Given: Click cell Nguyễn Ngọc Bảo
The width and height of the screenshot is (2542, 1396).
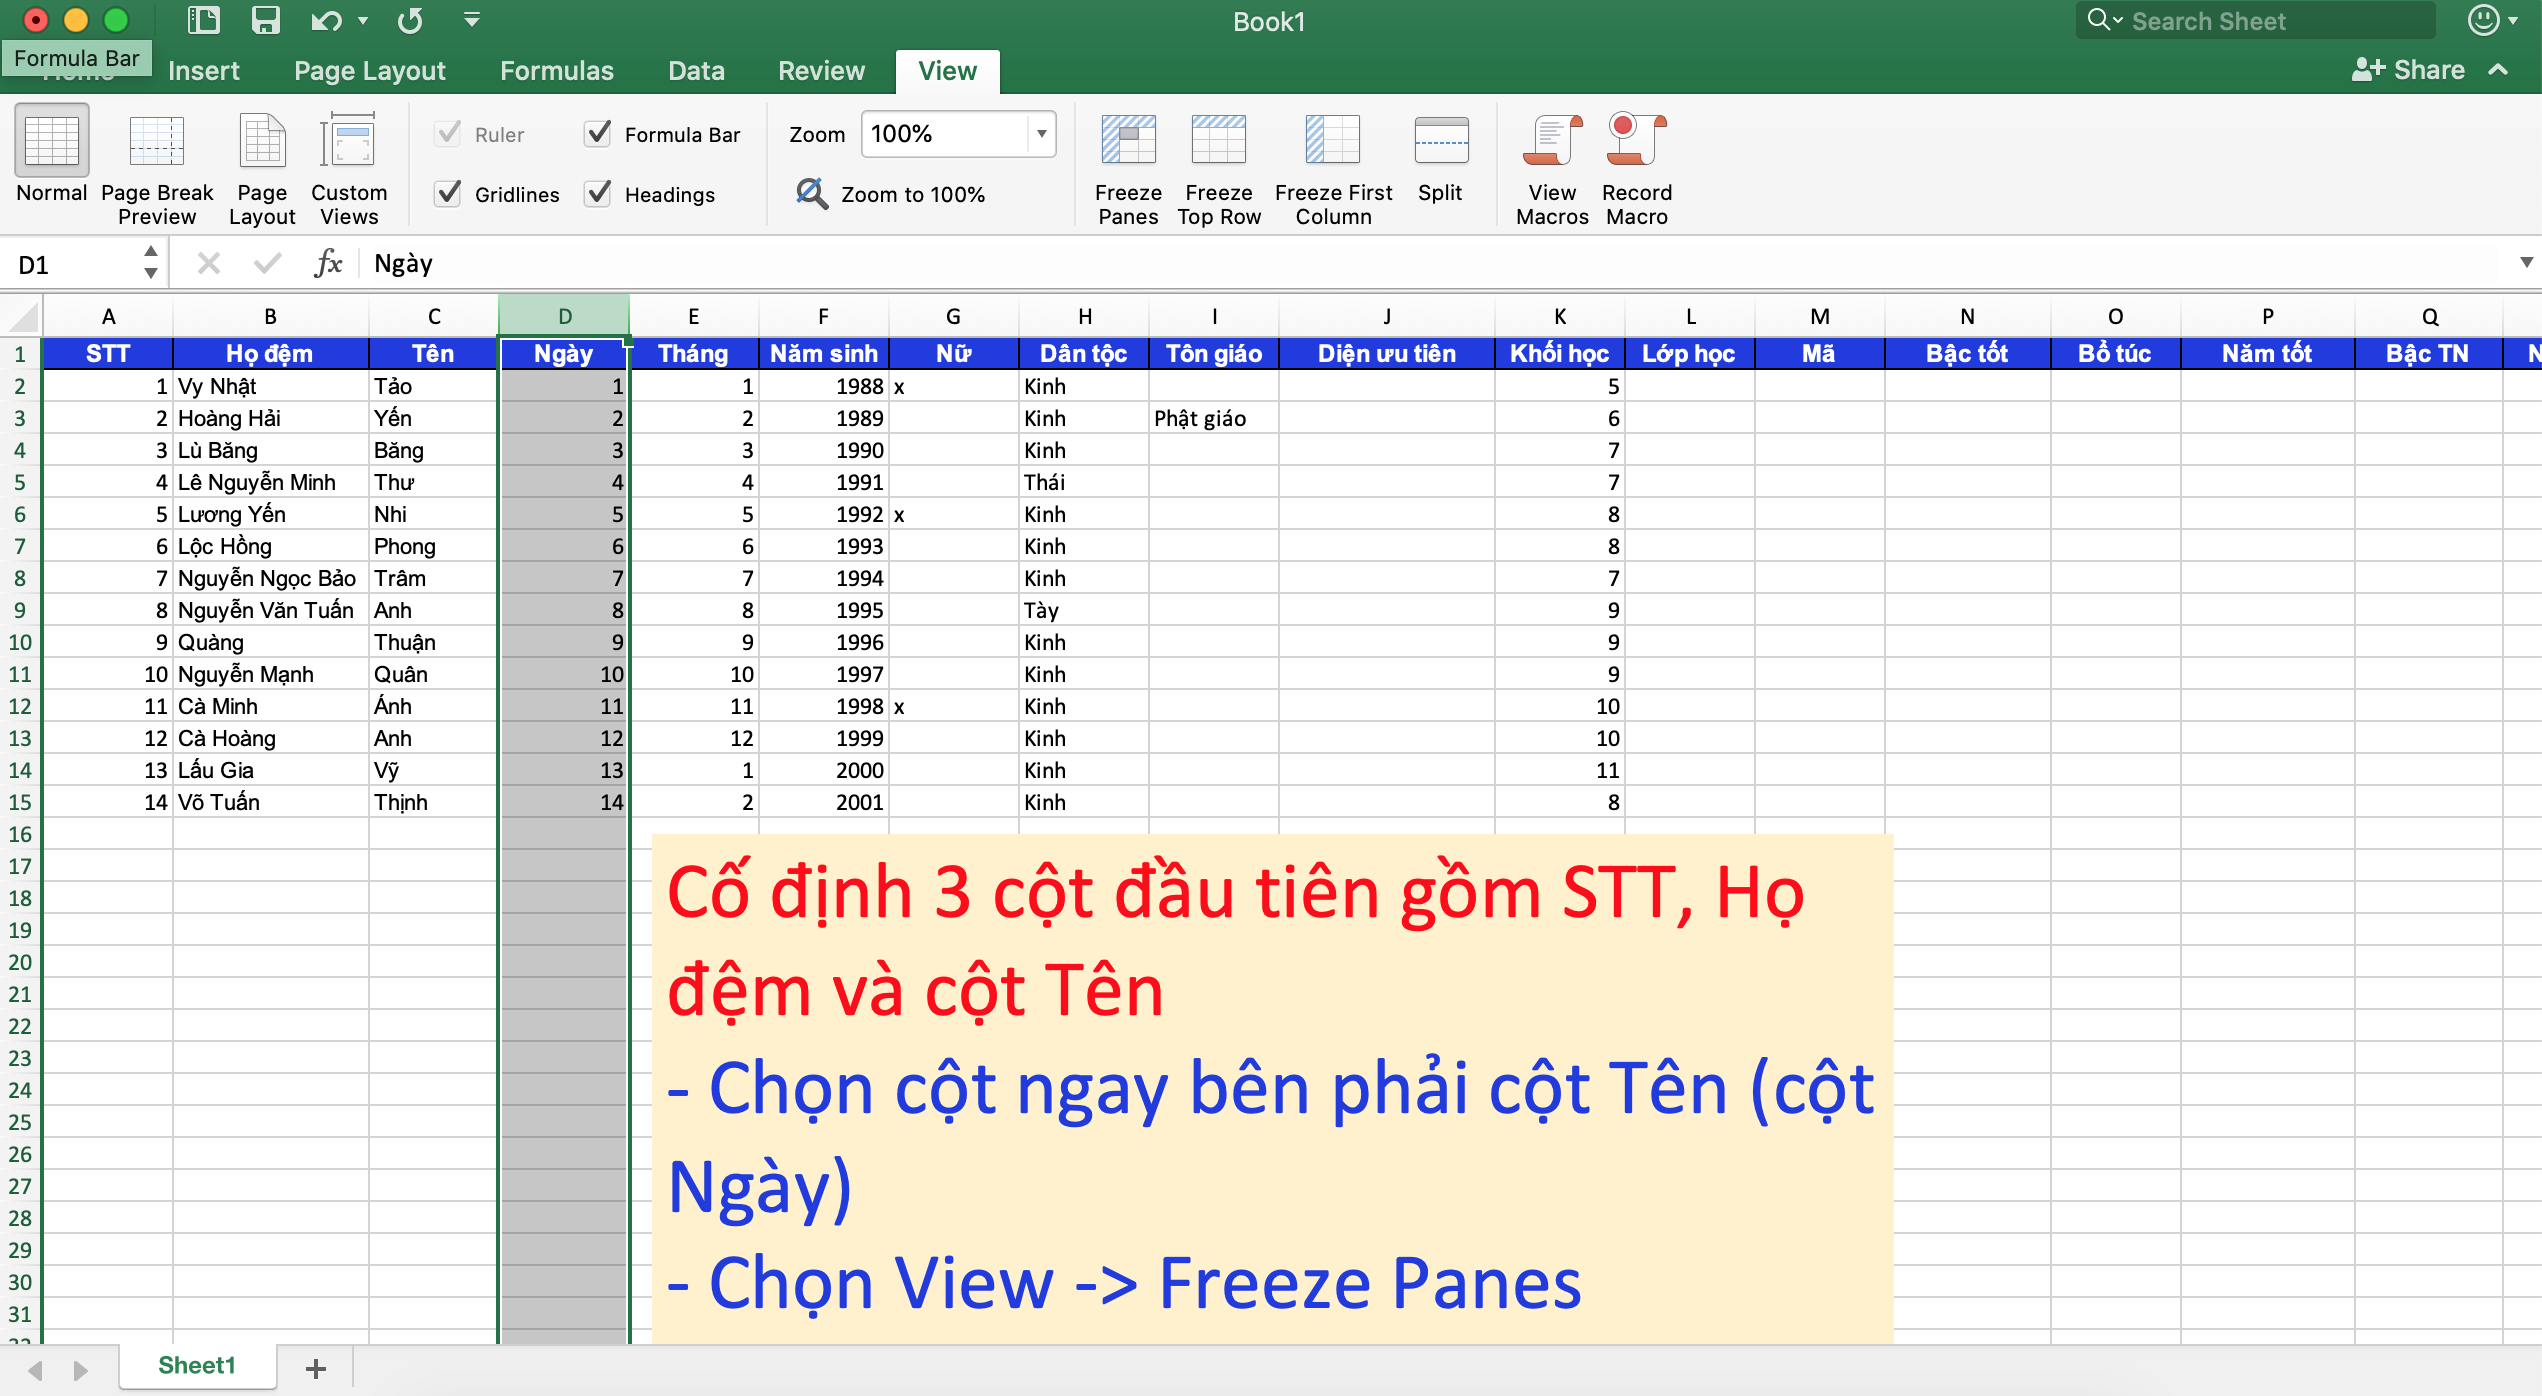Looking at the screenshot, I should (x=270, y=578).
